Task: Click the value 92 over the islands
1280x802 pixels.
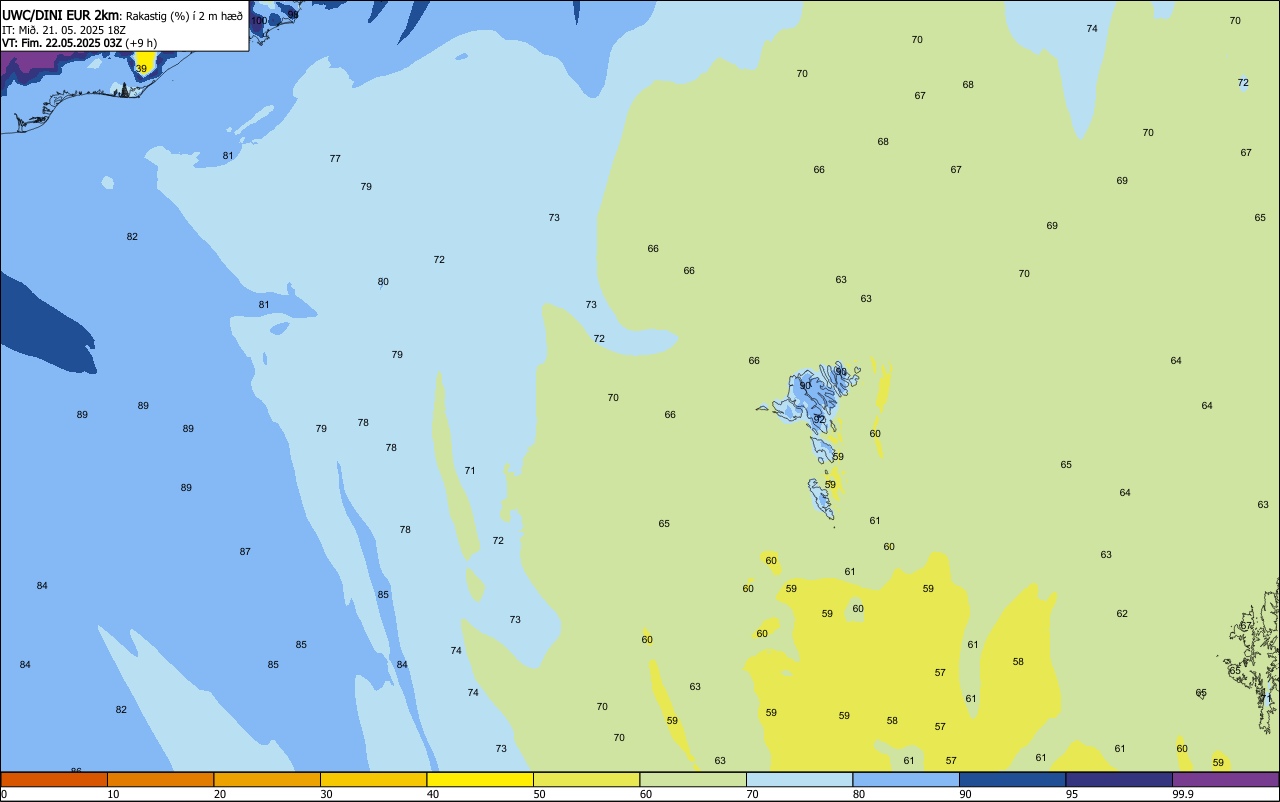Action: click(x=819, y=419)
